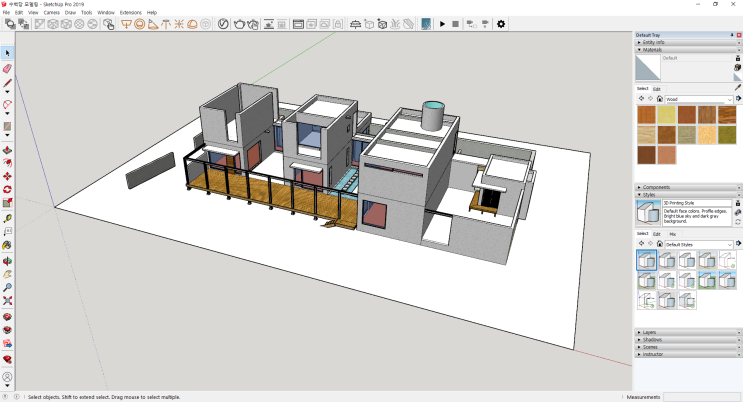The image size is (743, 402).
Task: Open the Camera menu
Action: 52,12
